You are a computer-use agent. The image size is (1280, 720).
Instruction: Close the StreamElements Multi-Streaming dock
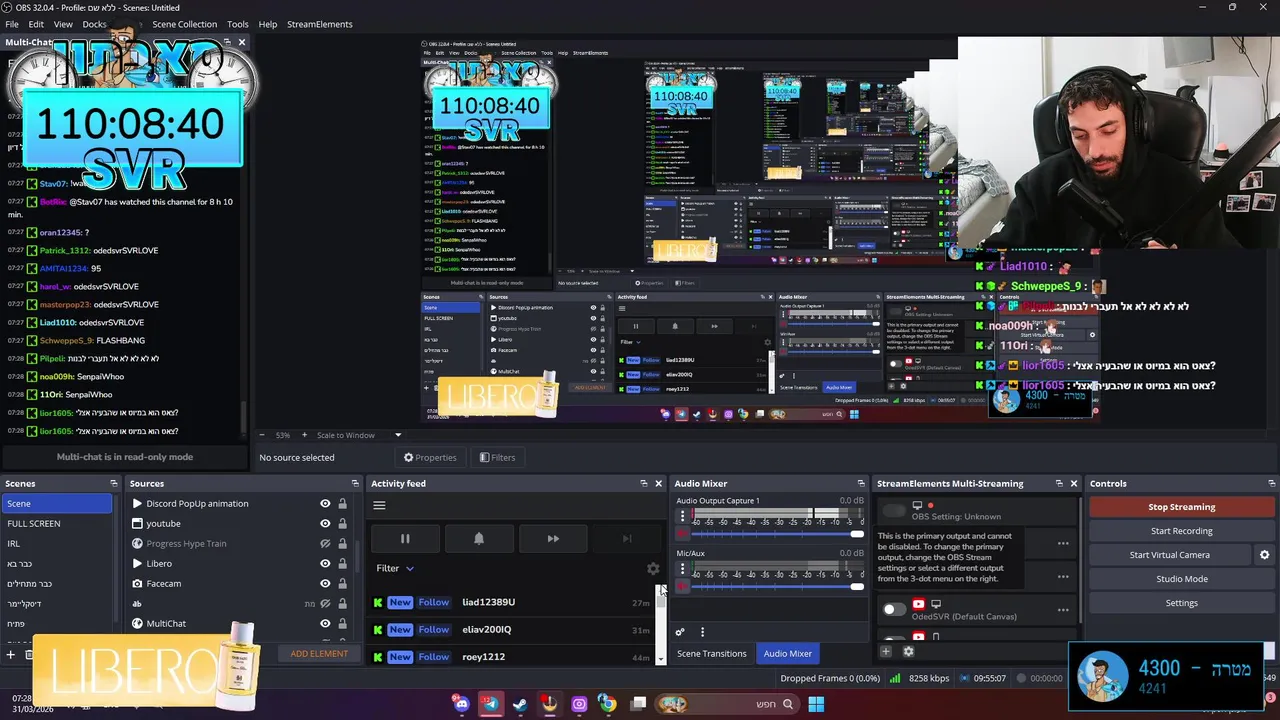pyautogui.click(x=1074, y=484)
